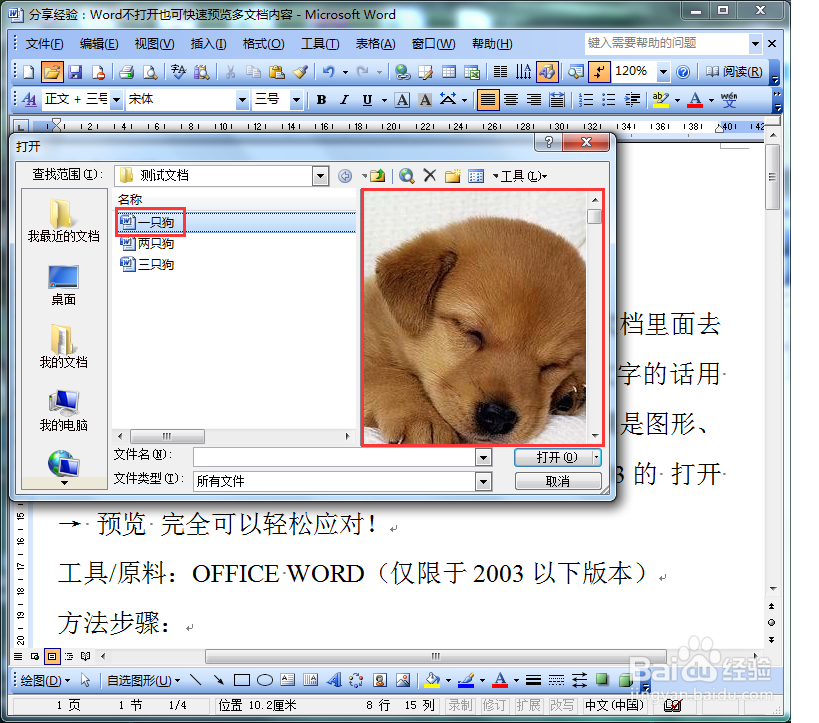Click the Insert Table icon
The image size is (819, 723).
448,70
